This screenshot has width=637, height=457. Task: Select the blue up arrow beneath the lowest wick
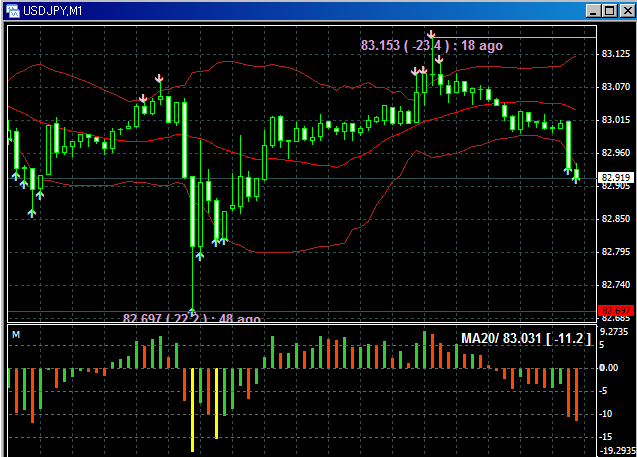pos(192,313)
